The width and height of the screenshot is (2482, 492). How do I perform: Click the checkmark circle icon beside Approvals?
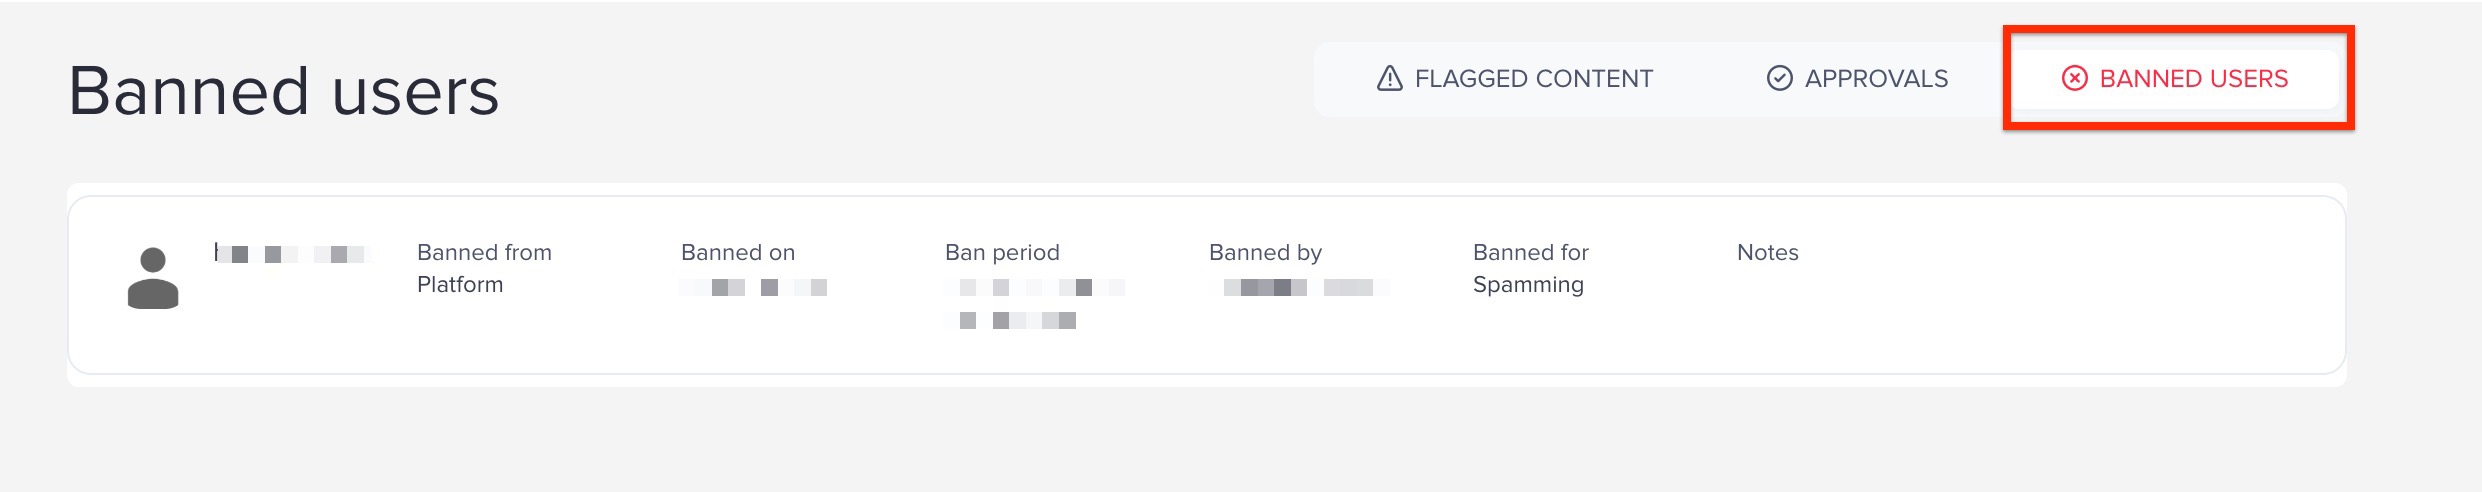(x=1779, y=78)
